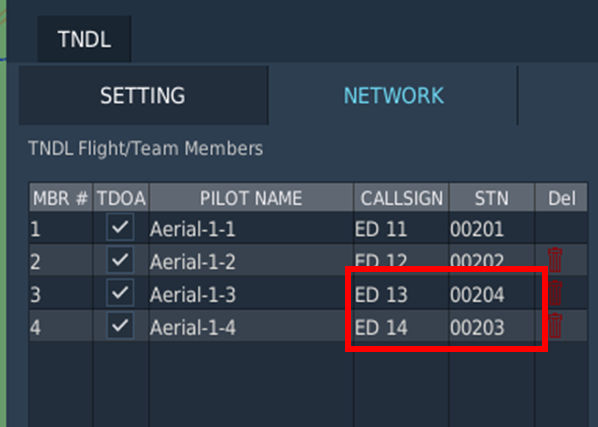Click the MBR # column header

tap(61, 198)
